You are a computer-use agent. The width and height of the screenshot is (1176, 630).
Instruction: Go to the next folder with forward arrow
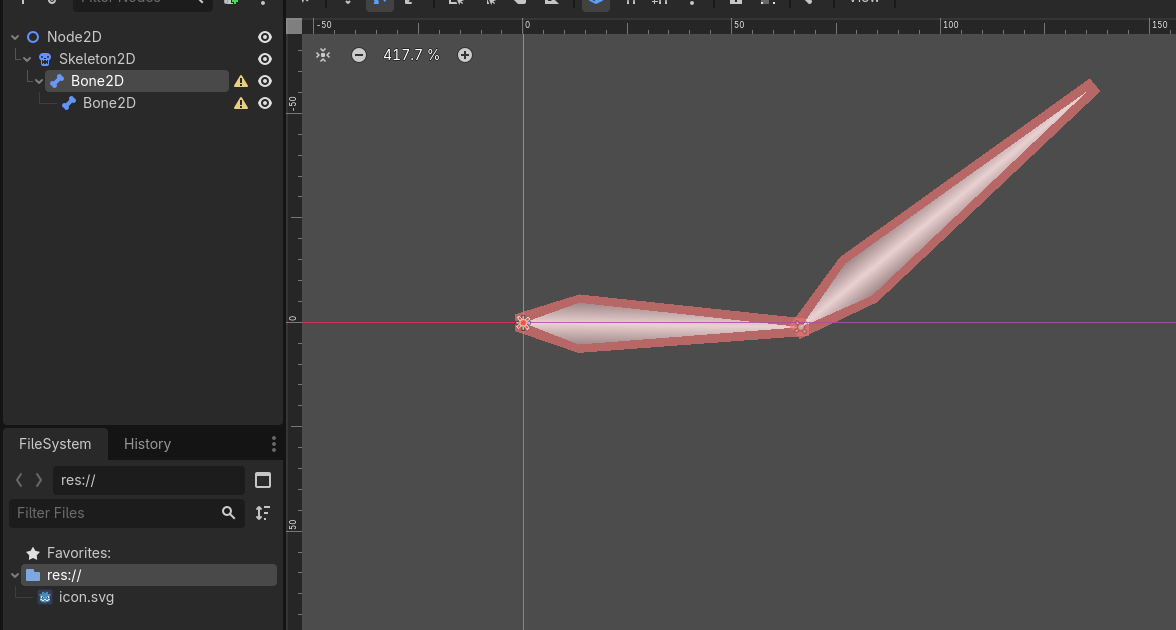[39, 480]
